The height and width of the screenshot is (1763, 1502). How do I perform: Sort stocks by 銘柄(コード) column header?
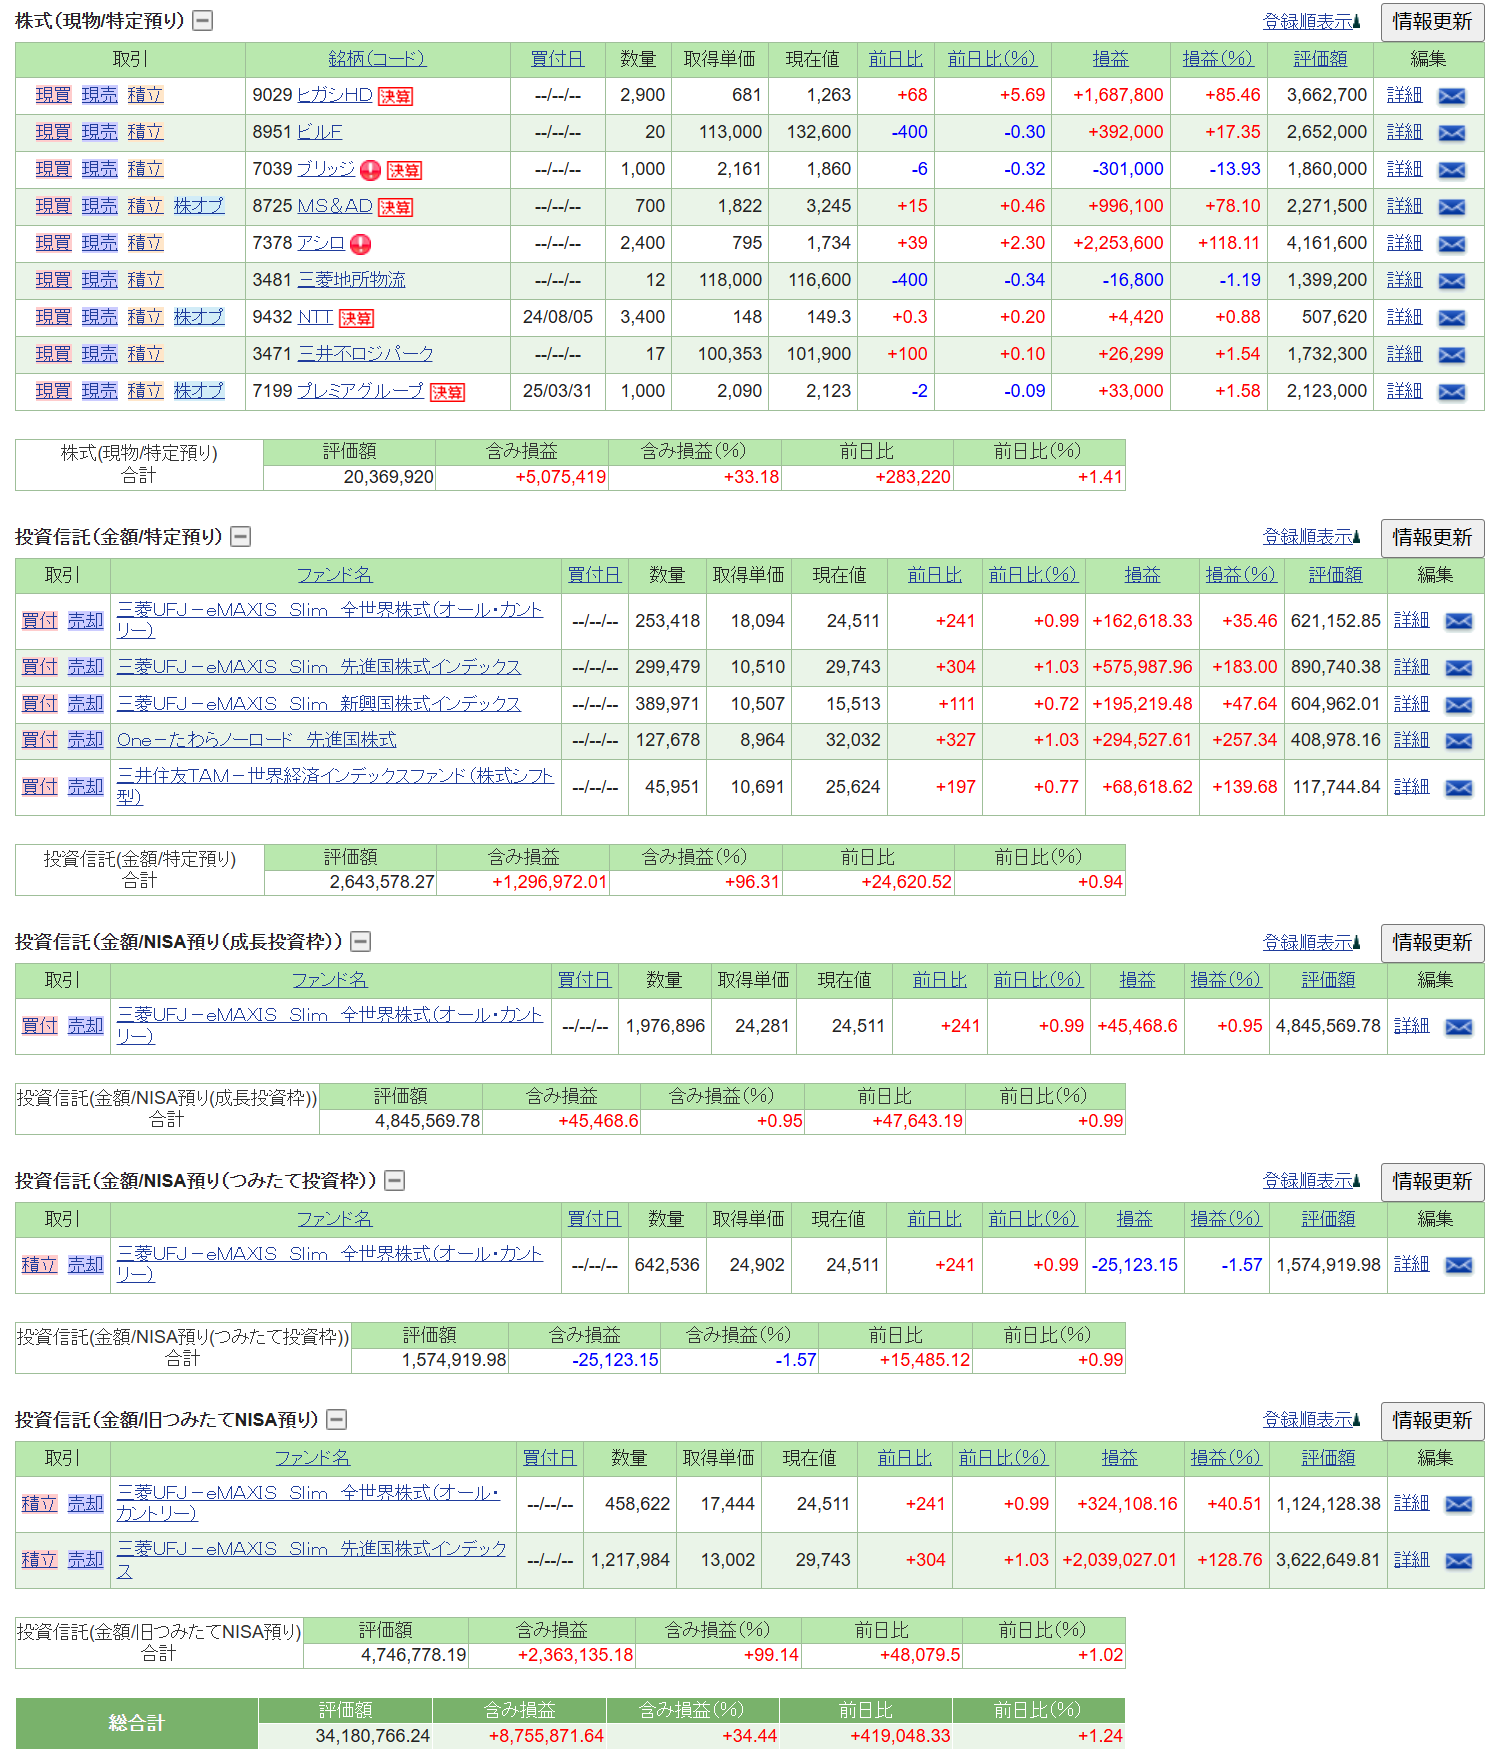[x=377, y=59]
